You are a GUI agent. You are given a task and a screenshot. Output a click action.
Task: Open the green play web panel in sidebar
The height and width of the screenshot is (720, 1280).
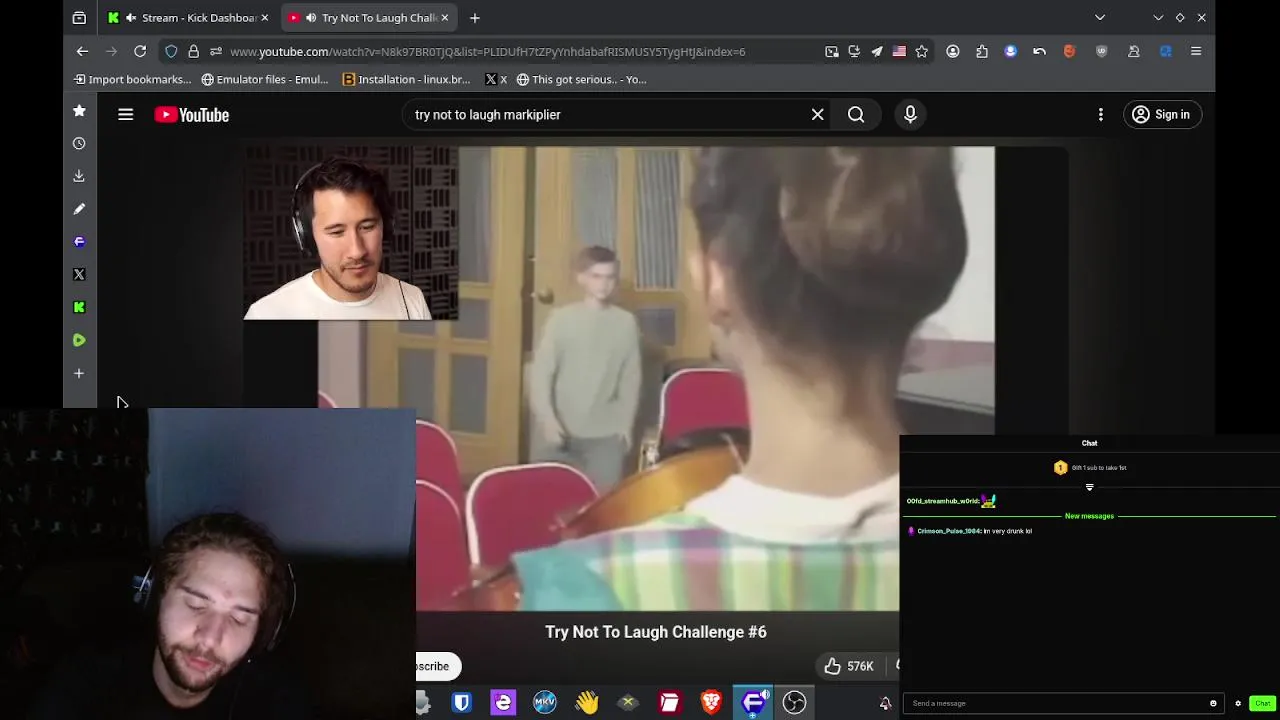coord(79,340)
